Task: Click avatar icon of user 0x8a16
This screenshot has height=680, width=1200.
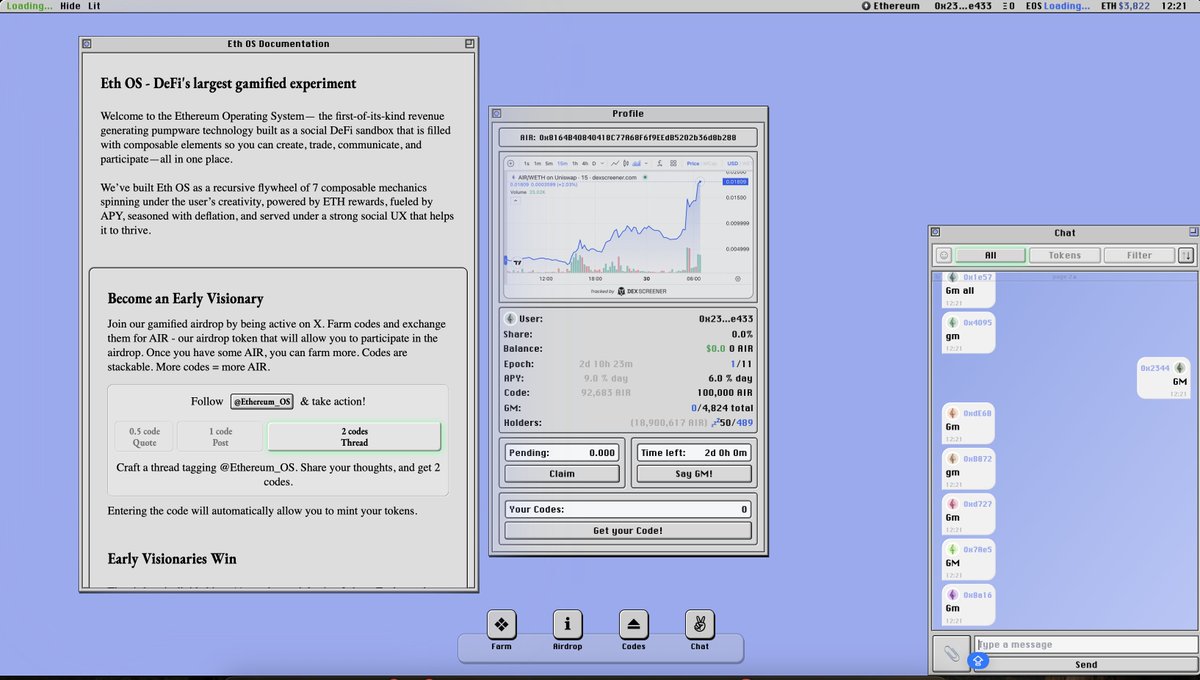Action: [952, 595]
